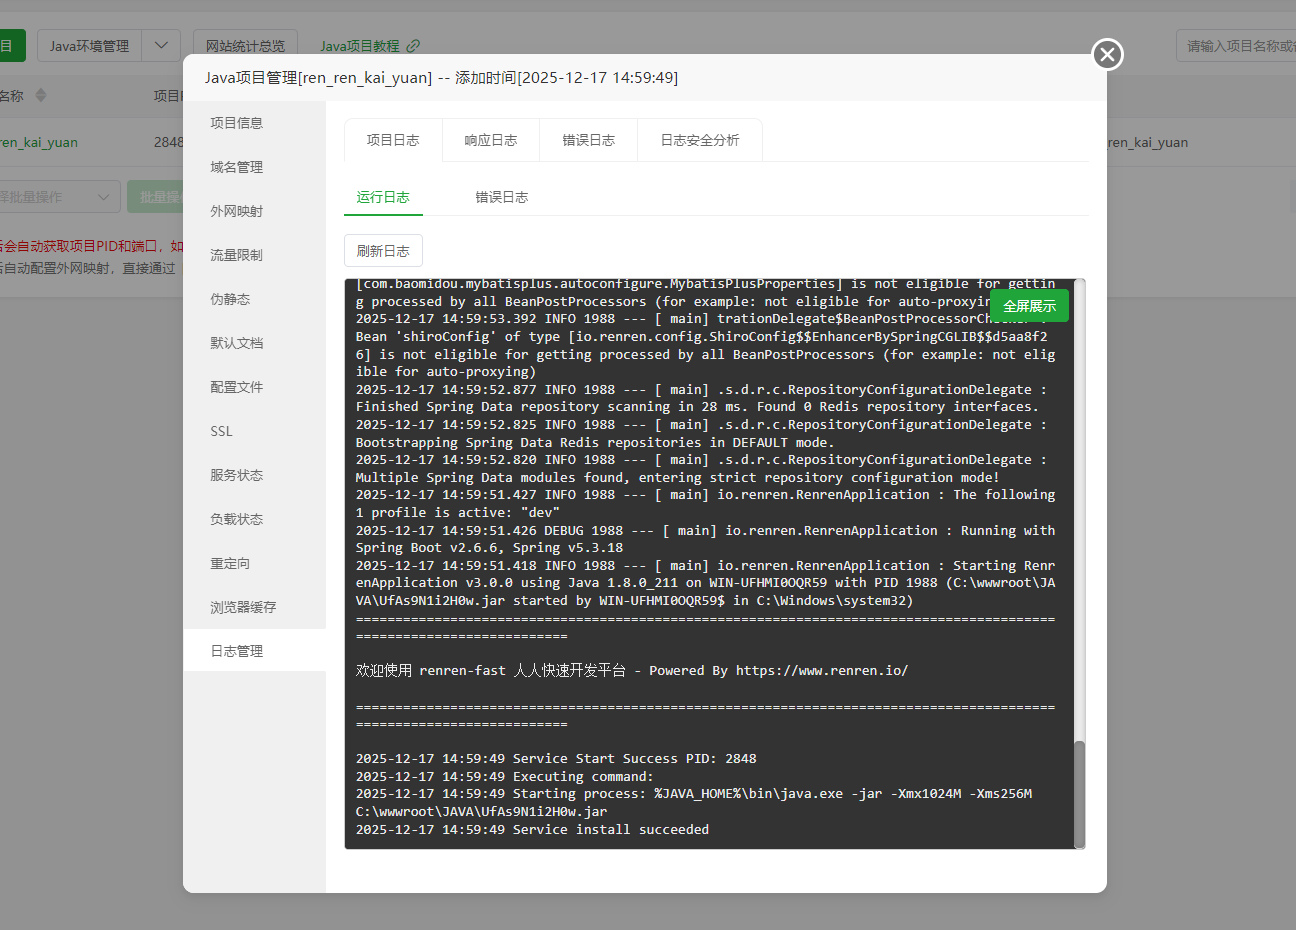Switch to the 响应日志 tab
This screenshot has width=1296, height=930.
point(490,140)
